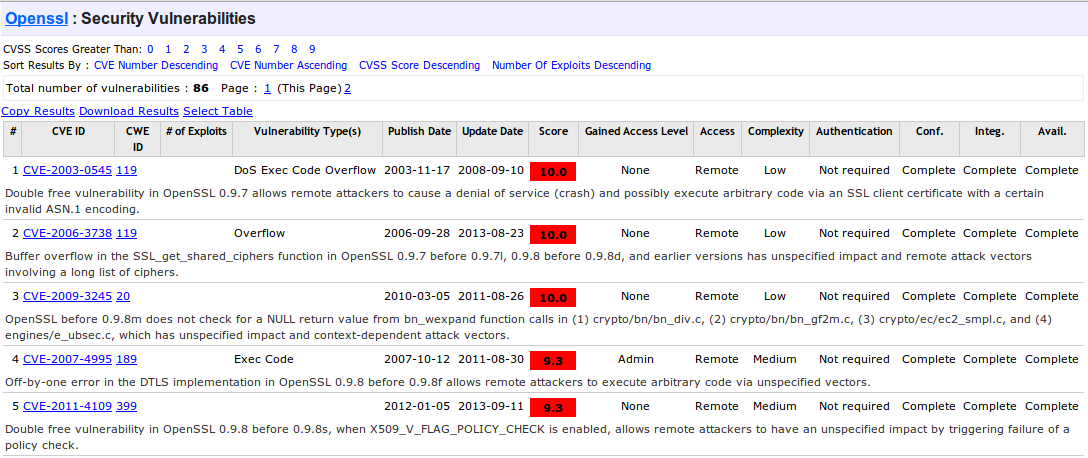Screen dimensions: 1088x458
Task: Open CWE ID 399 link
Action: (x=126, y=406)
